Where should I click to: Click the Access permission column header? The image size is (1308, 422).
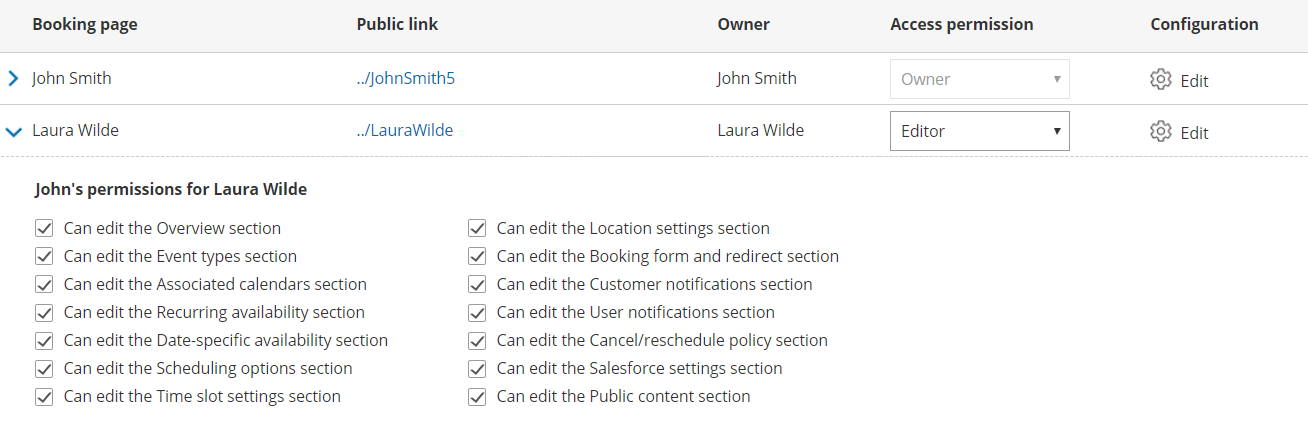pos(961,25)
